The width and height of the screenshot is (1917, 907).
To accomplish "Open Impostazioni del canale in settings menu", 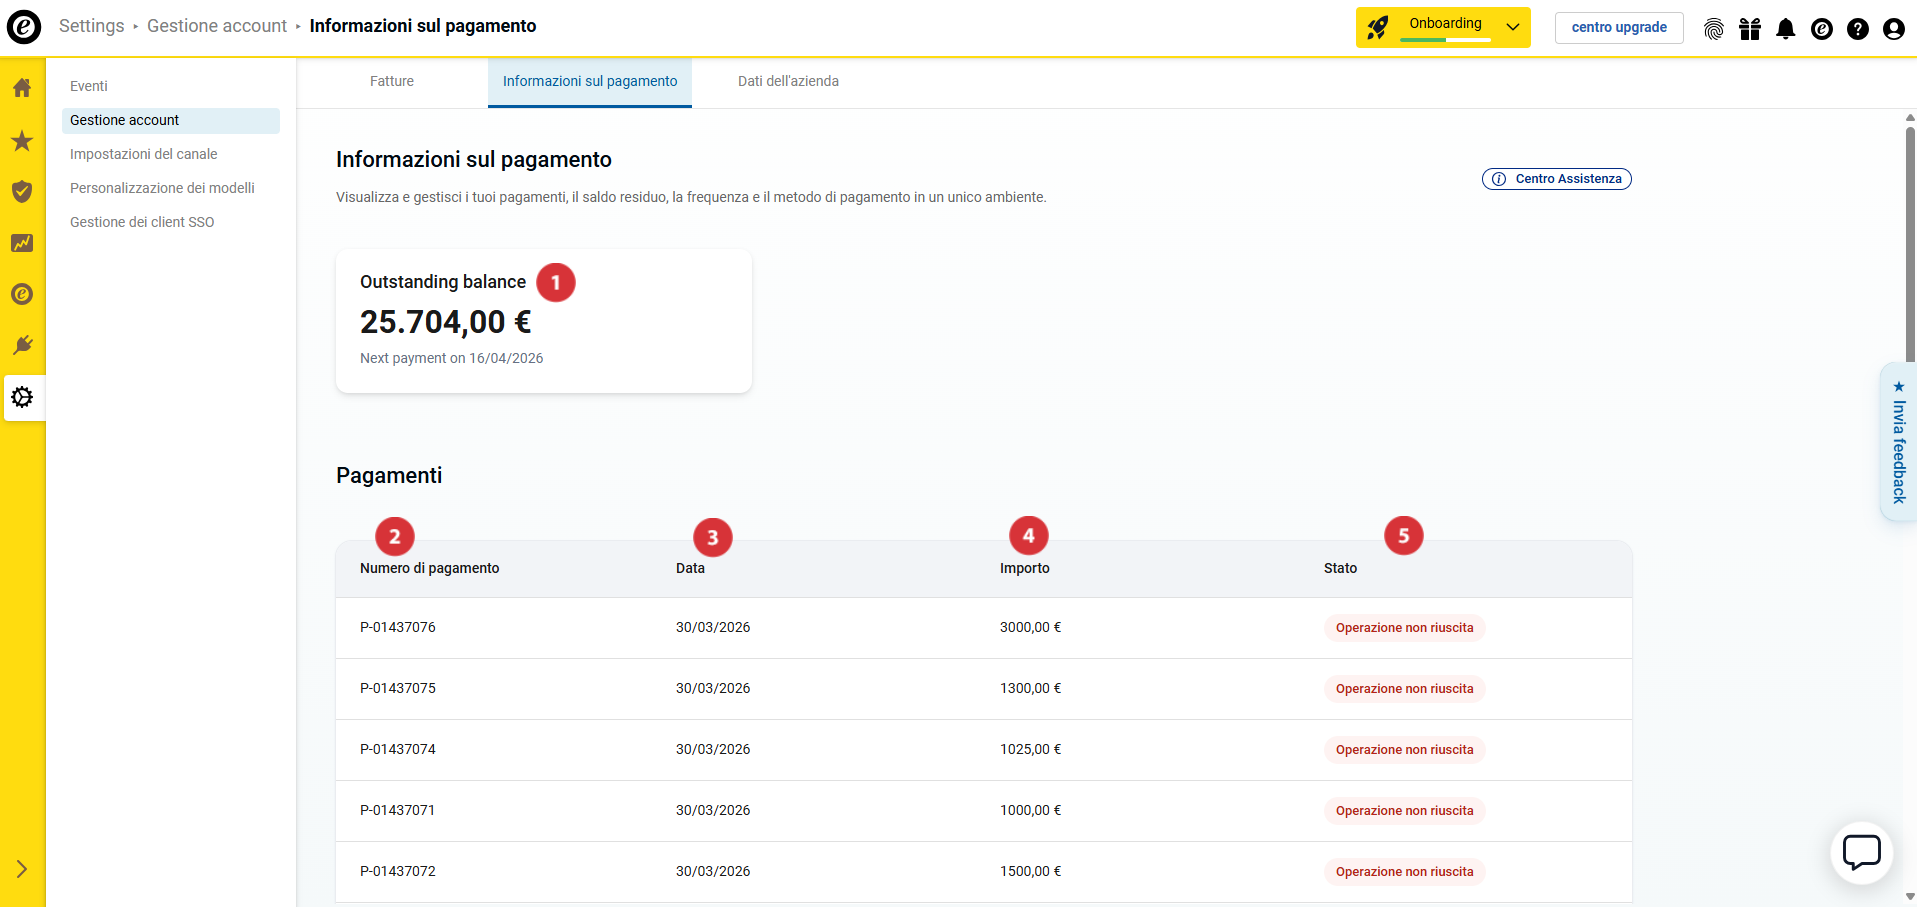I will (143, 154).
